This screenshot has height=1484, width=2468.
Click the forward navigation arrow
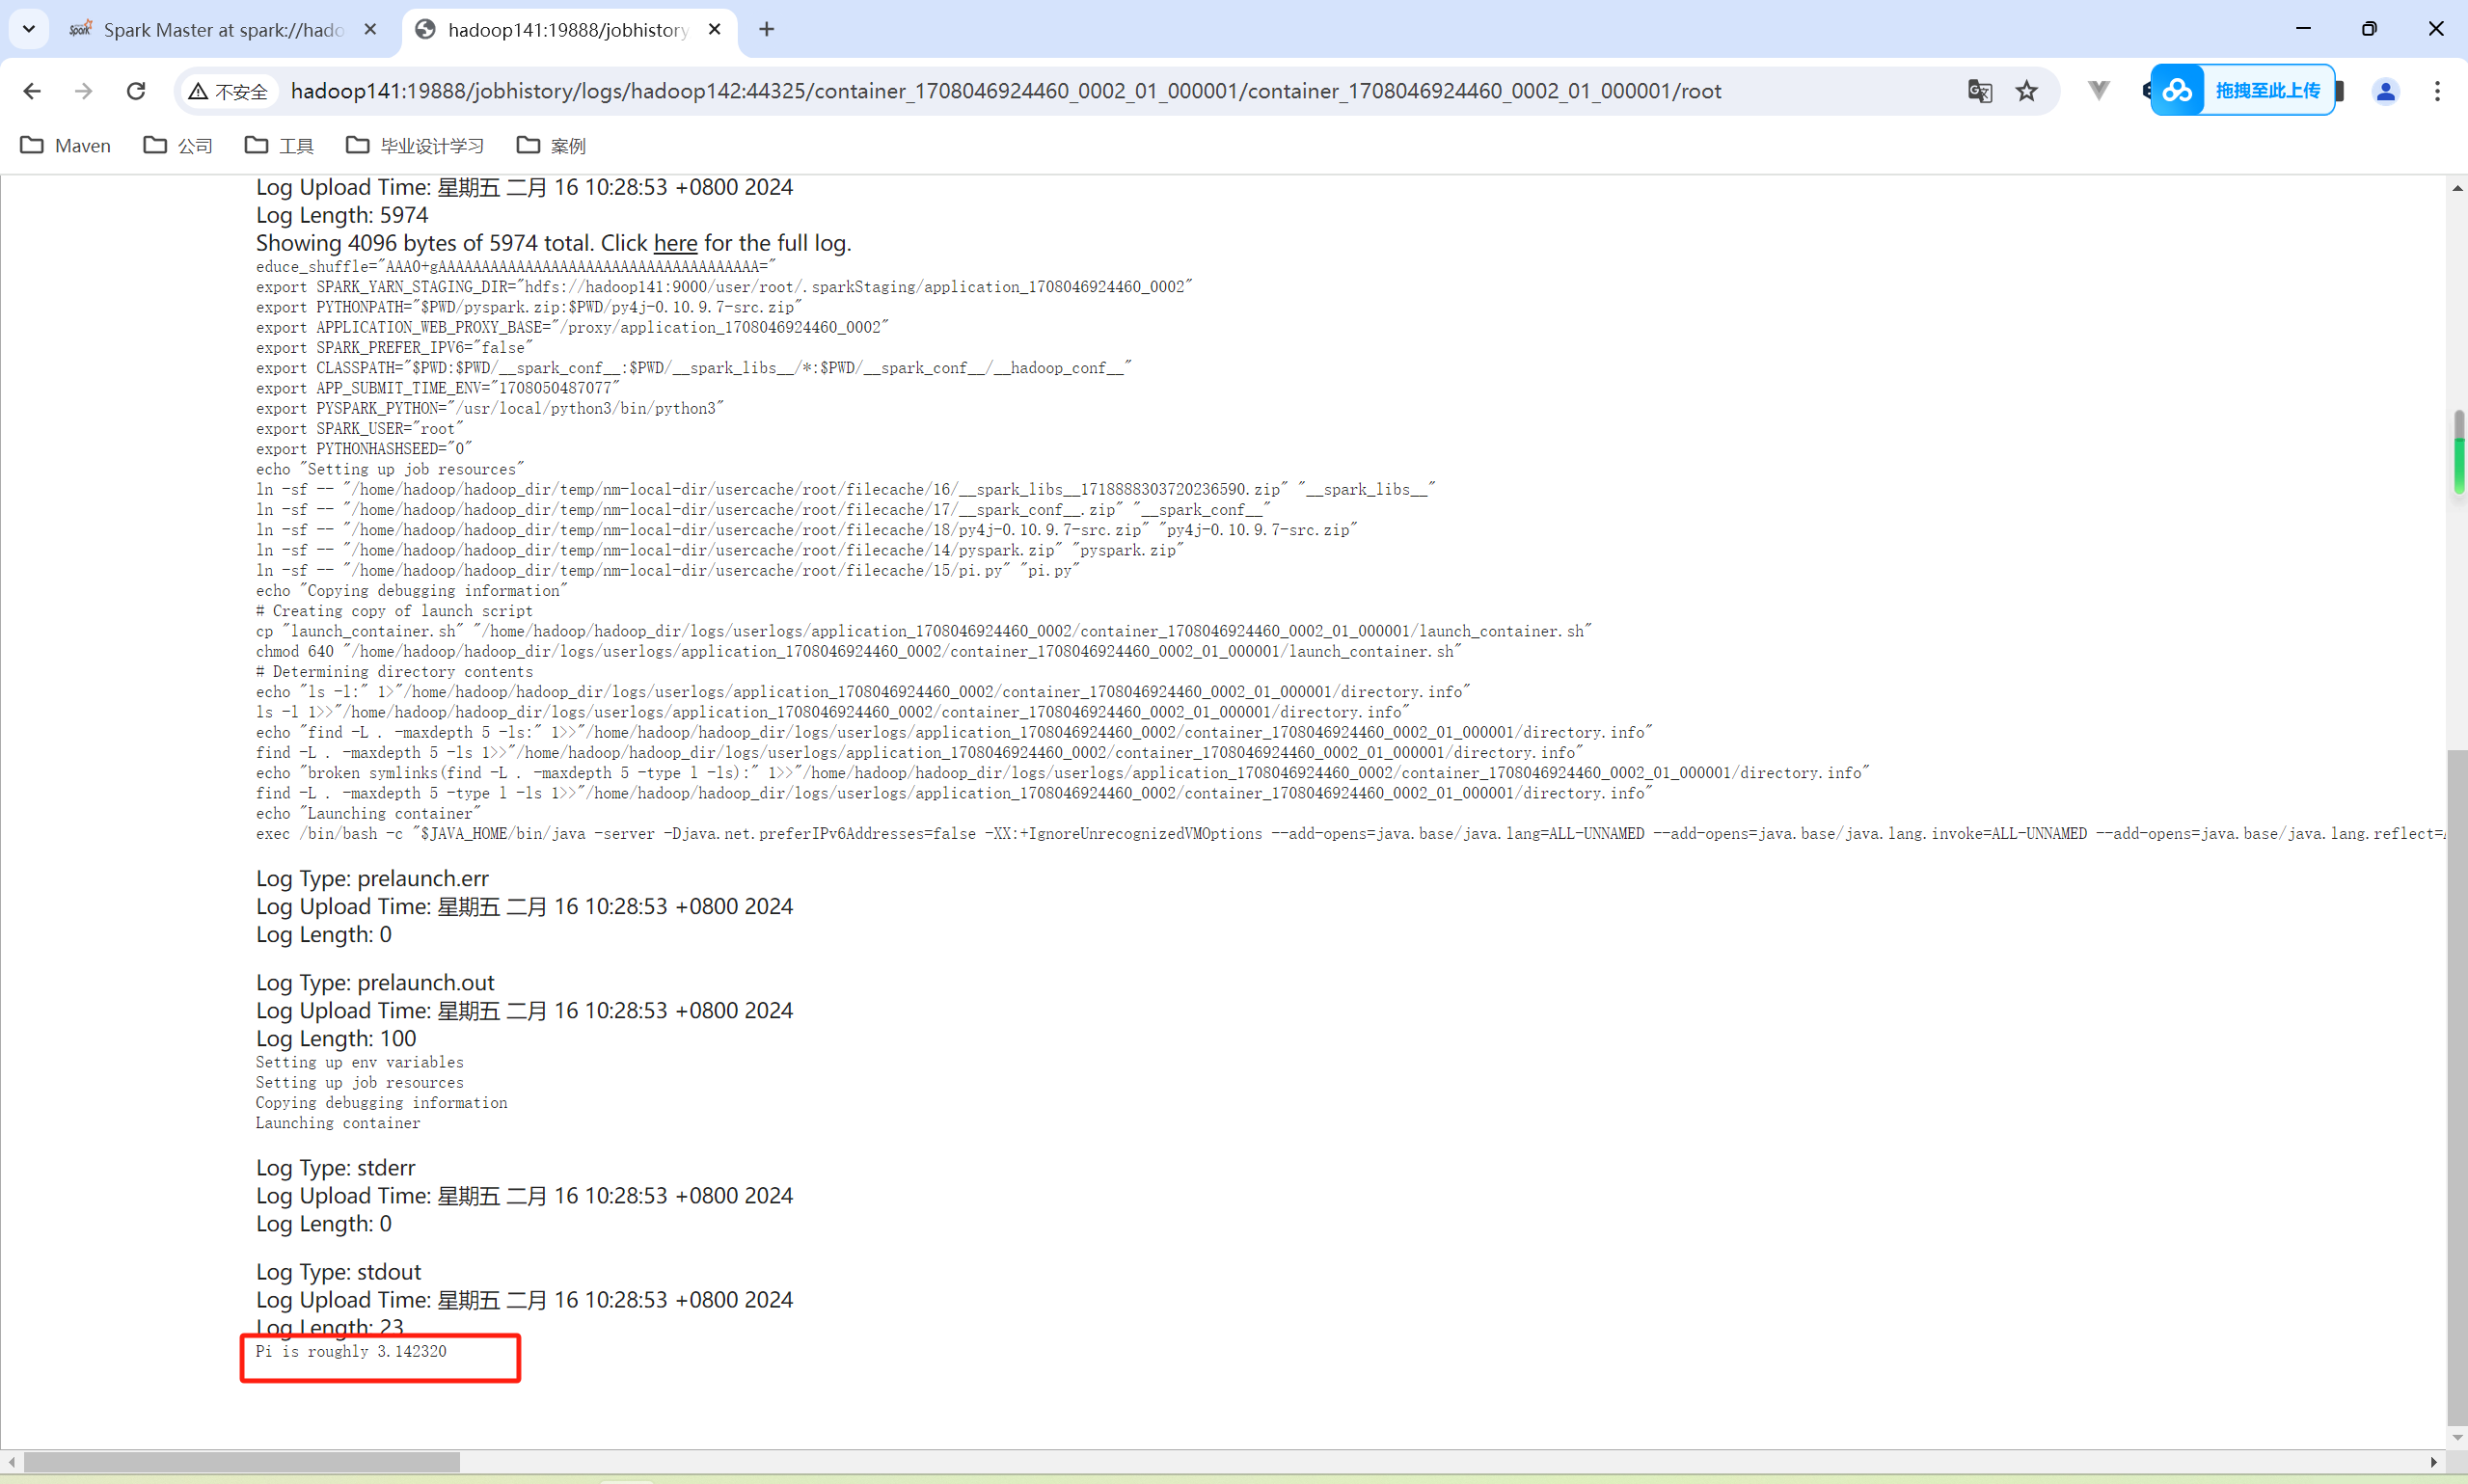[84, 91]
